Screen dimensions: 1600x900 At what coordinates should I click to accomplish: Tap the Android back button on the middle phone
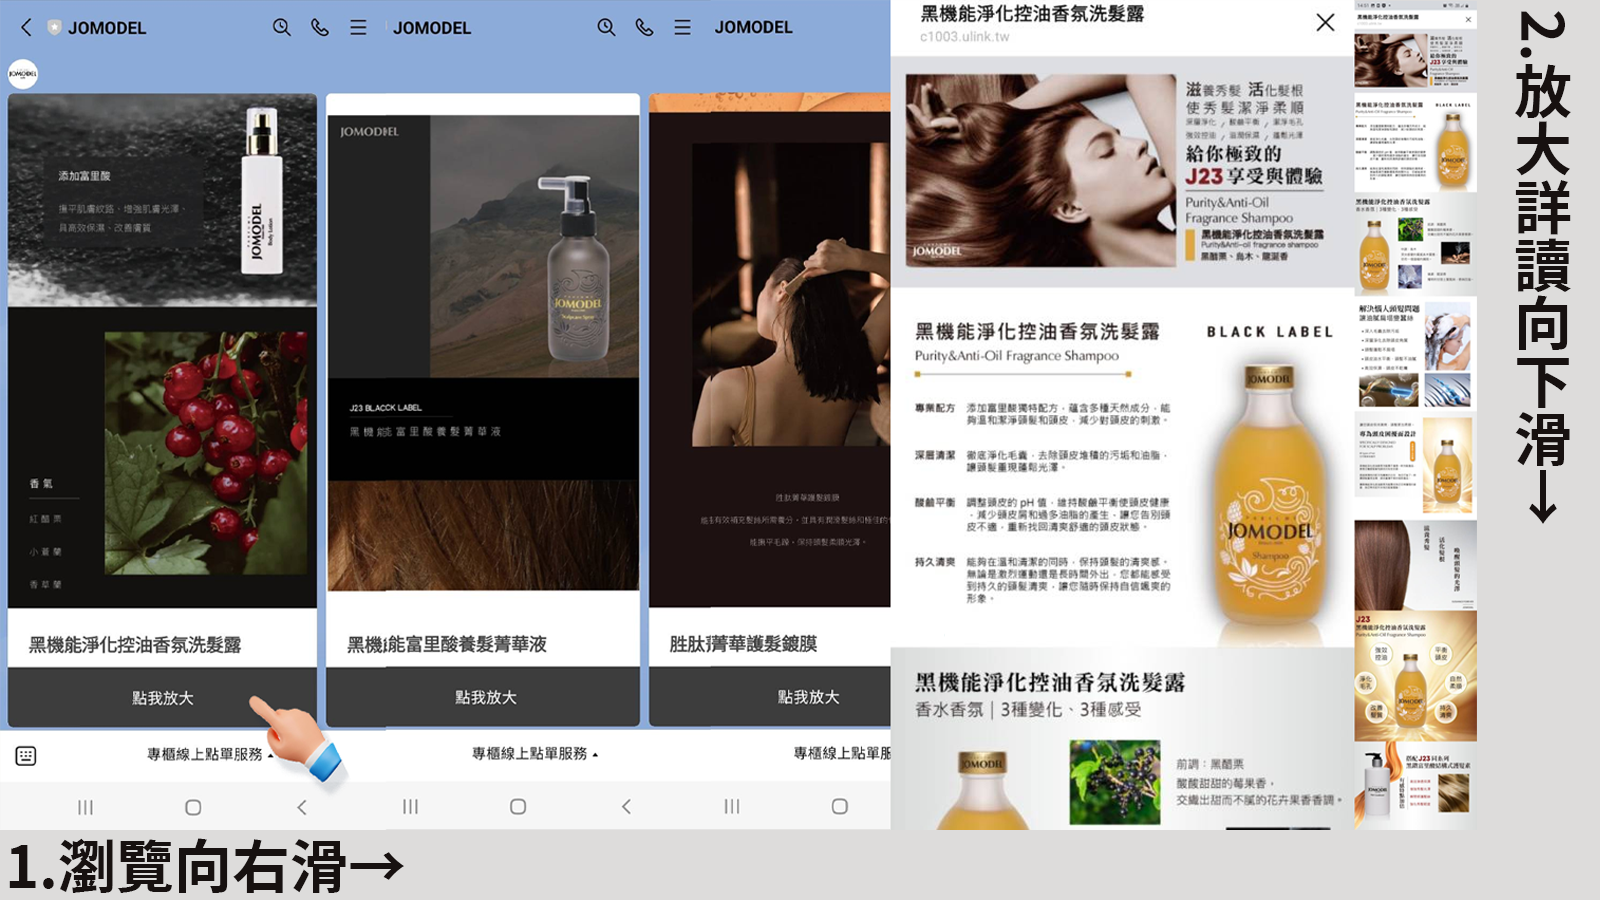626,807
